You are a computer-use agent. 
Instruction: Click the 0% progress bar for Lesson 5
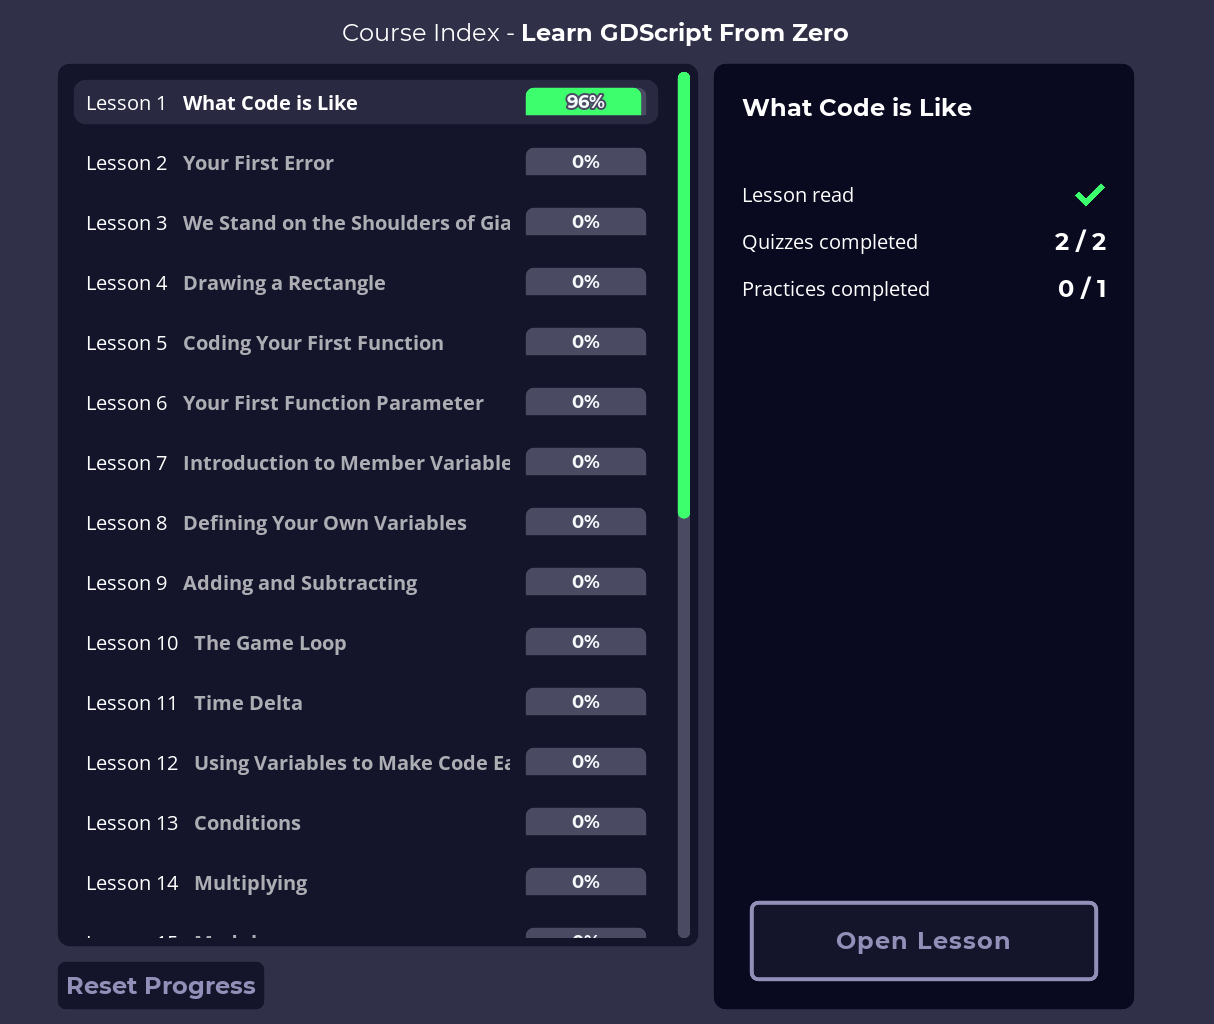click(x=586, y=342)
